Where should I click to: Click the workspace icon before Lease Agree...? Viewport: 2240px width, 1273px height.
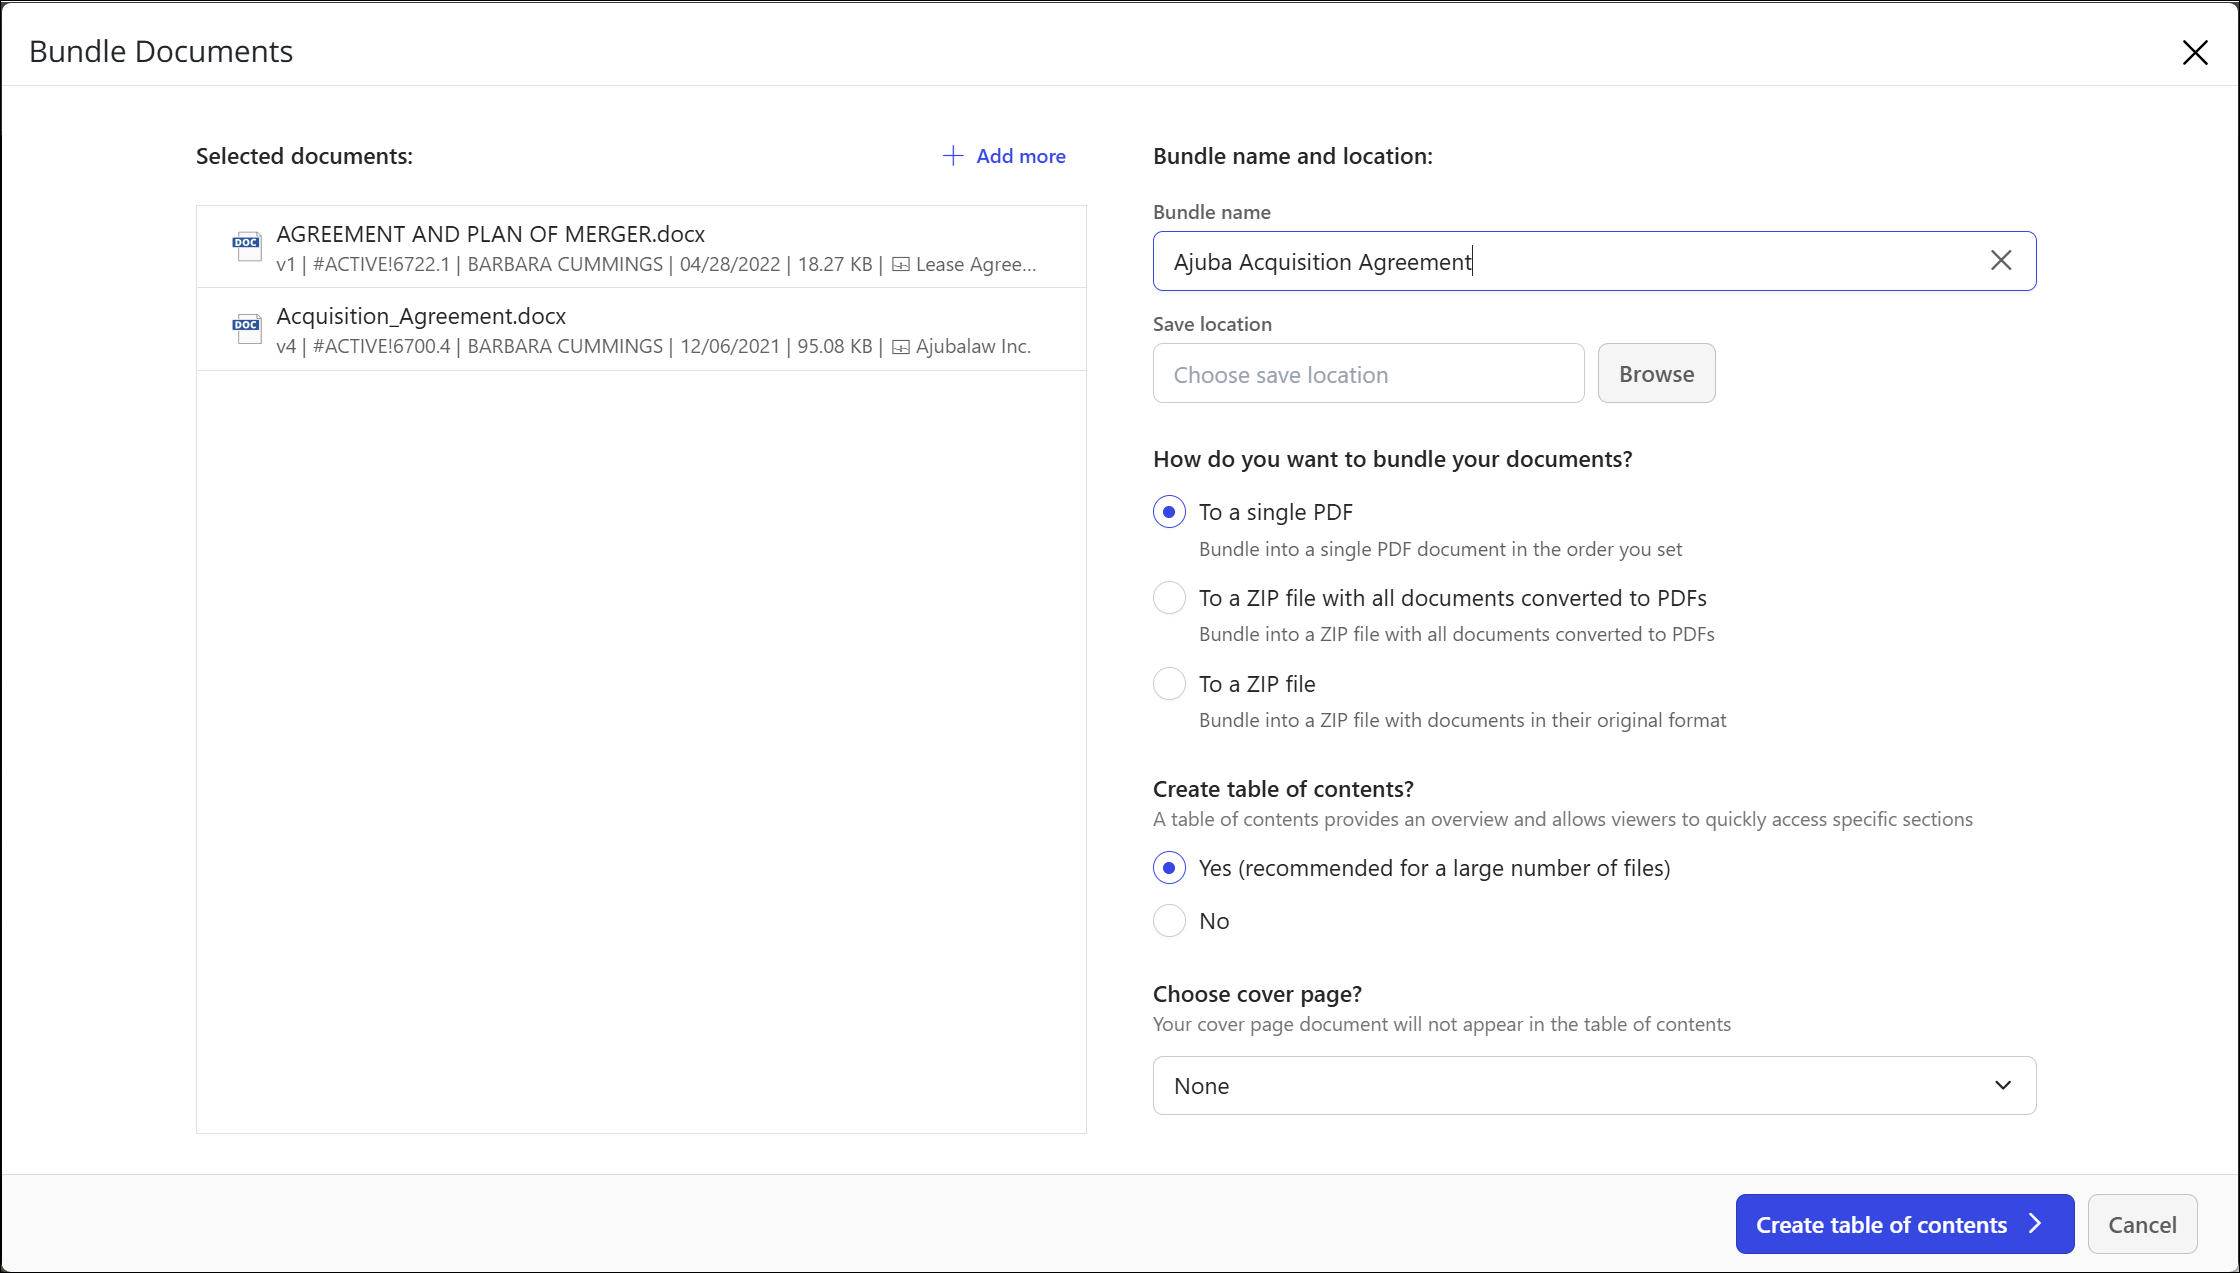(900, 265)
